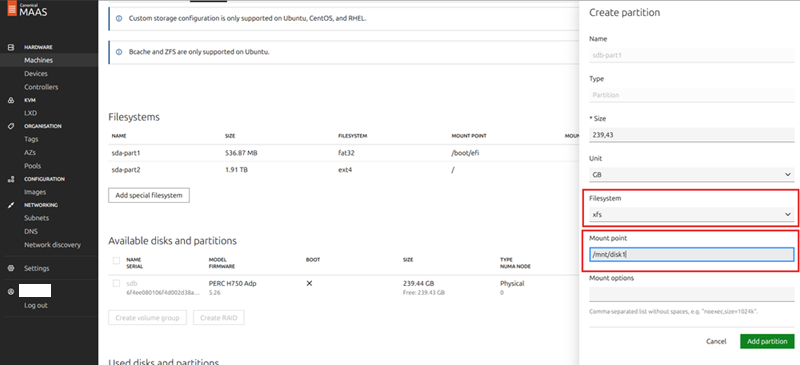Click the MODEL FIRMWARE column header
The height and width of the screenshot is (365, 800).
(222, 263)
